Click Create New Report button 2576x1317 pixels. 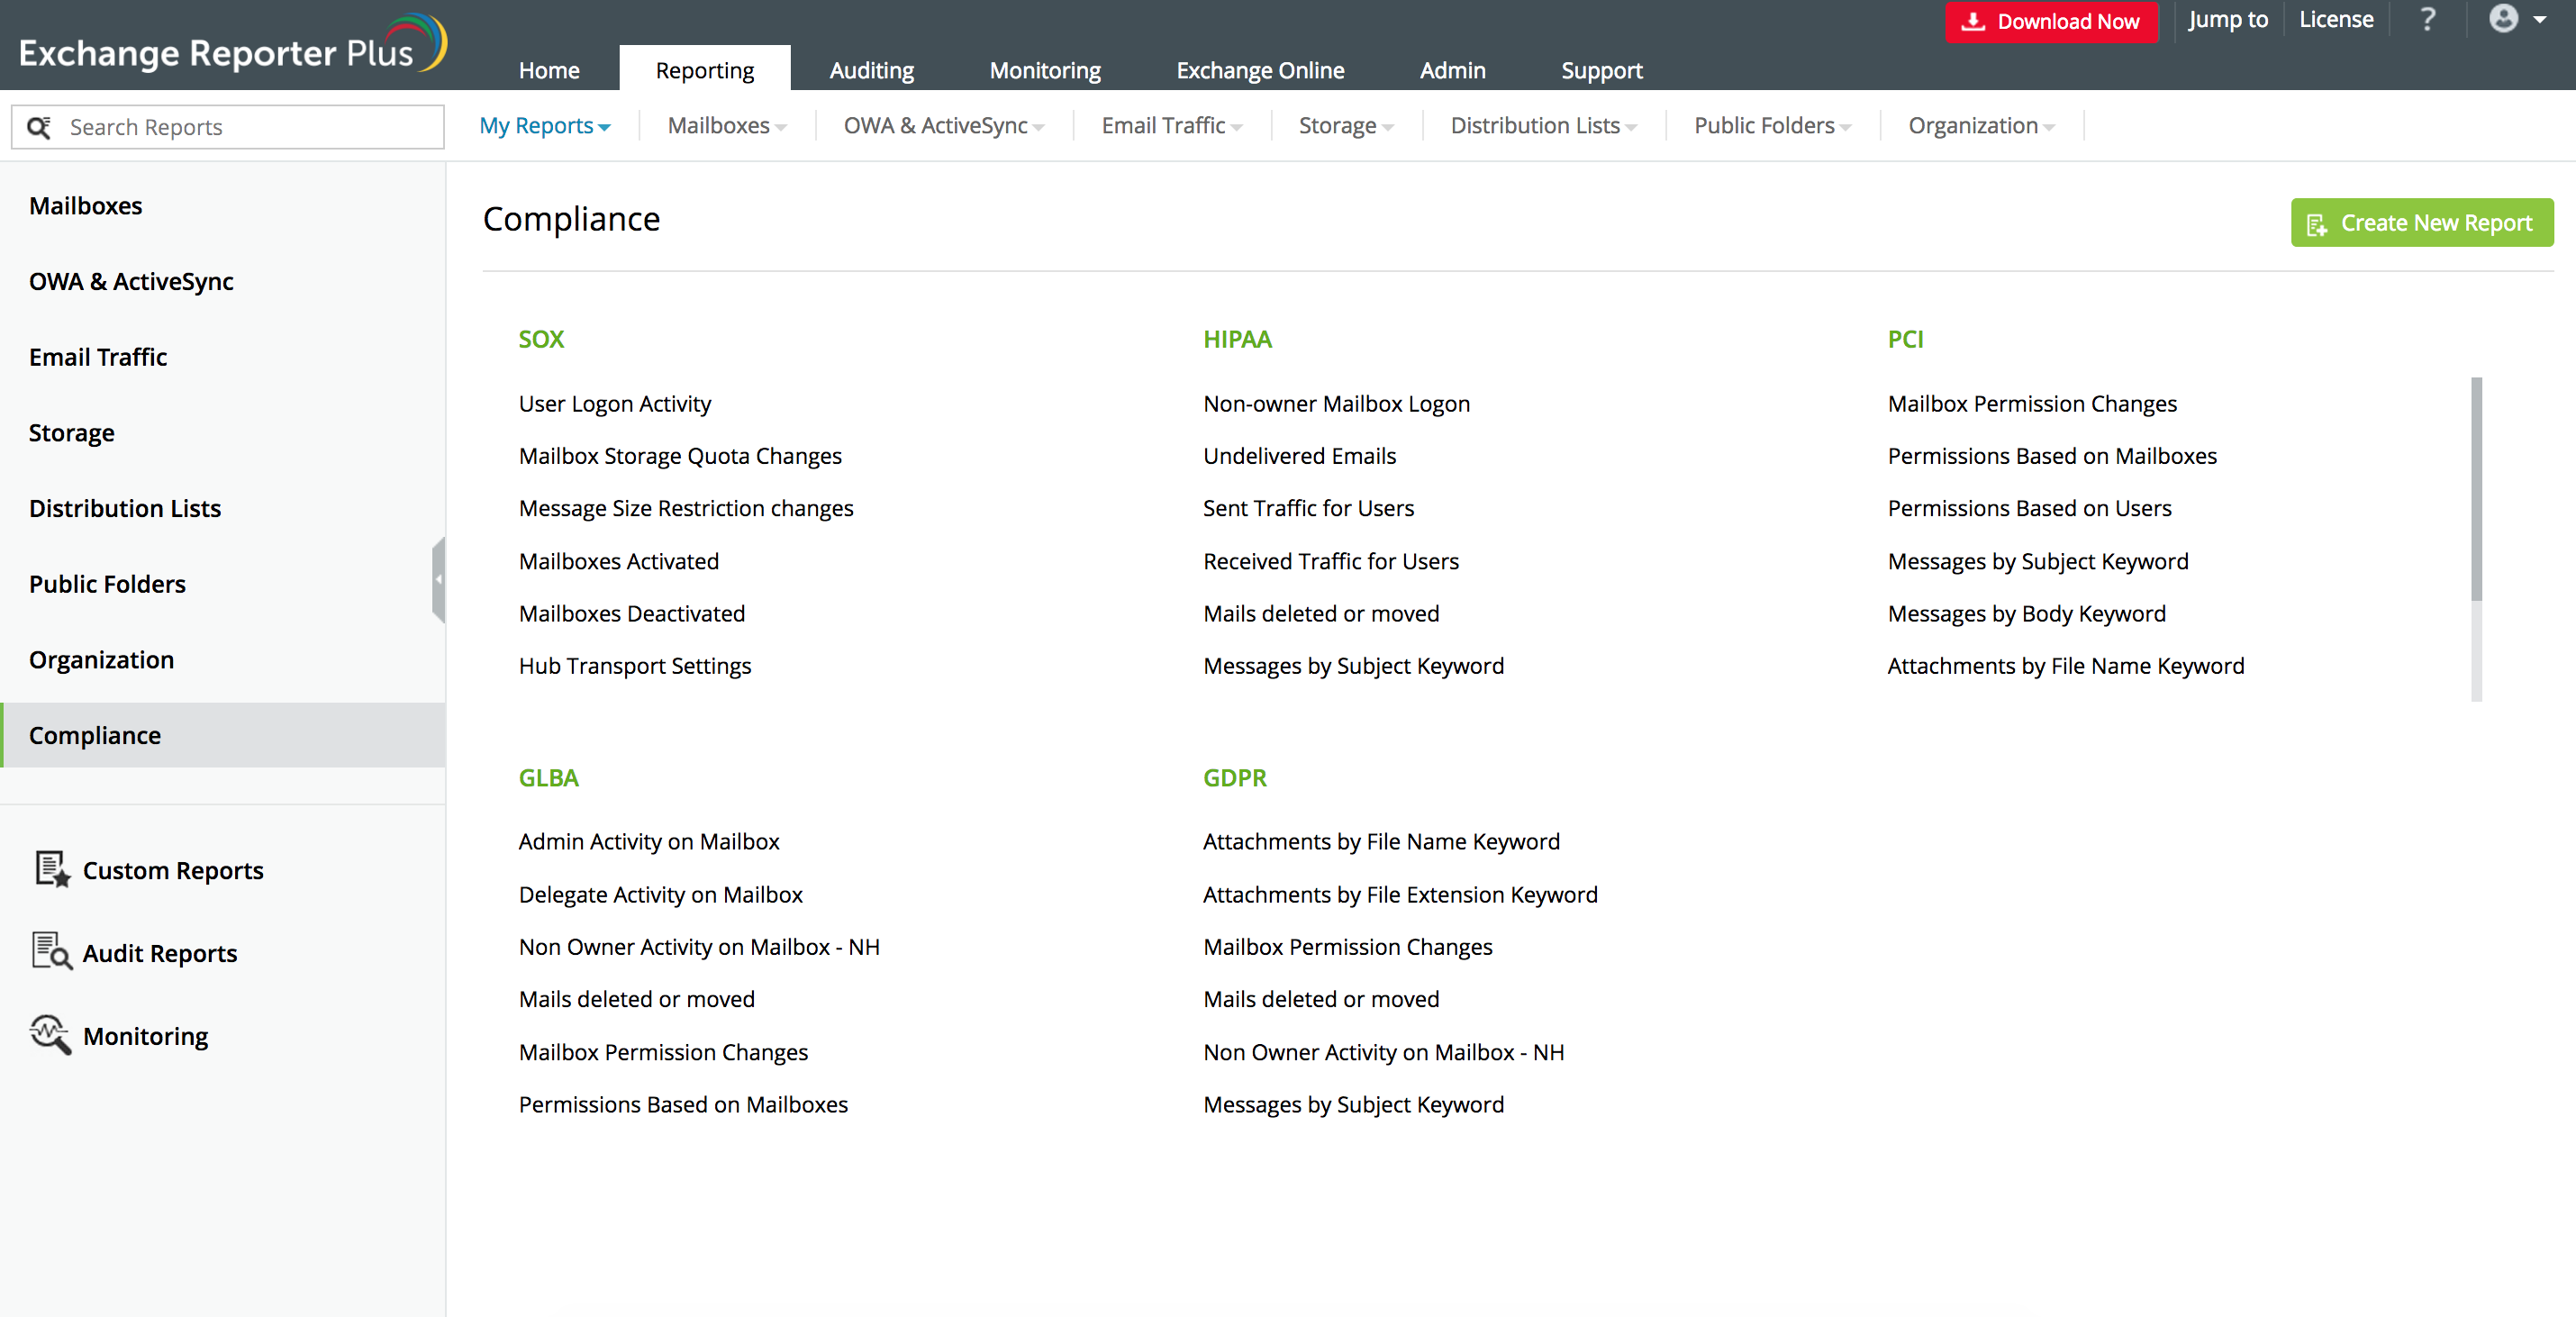point(2421,223)
